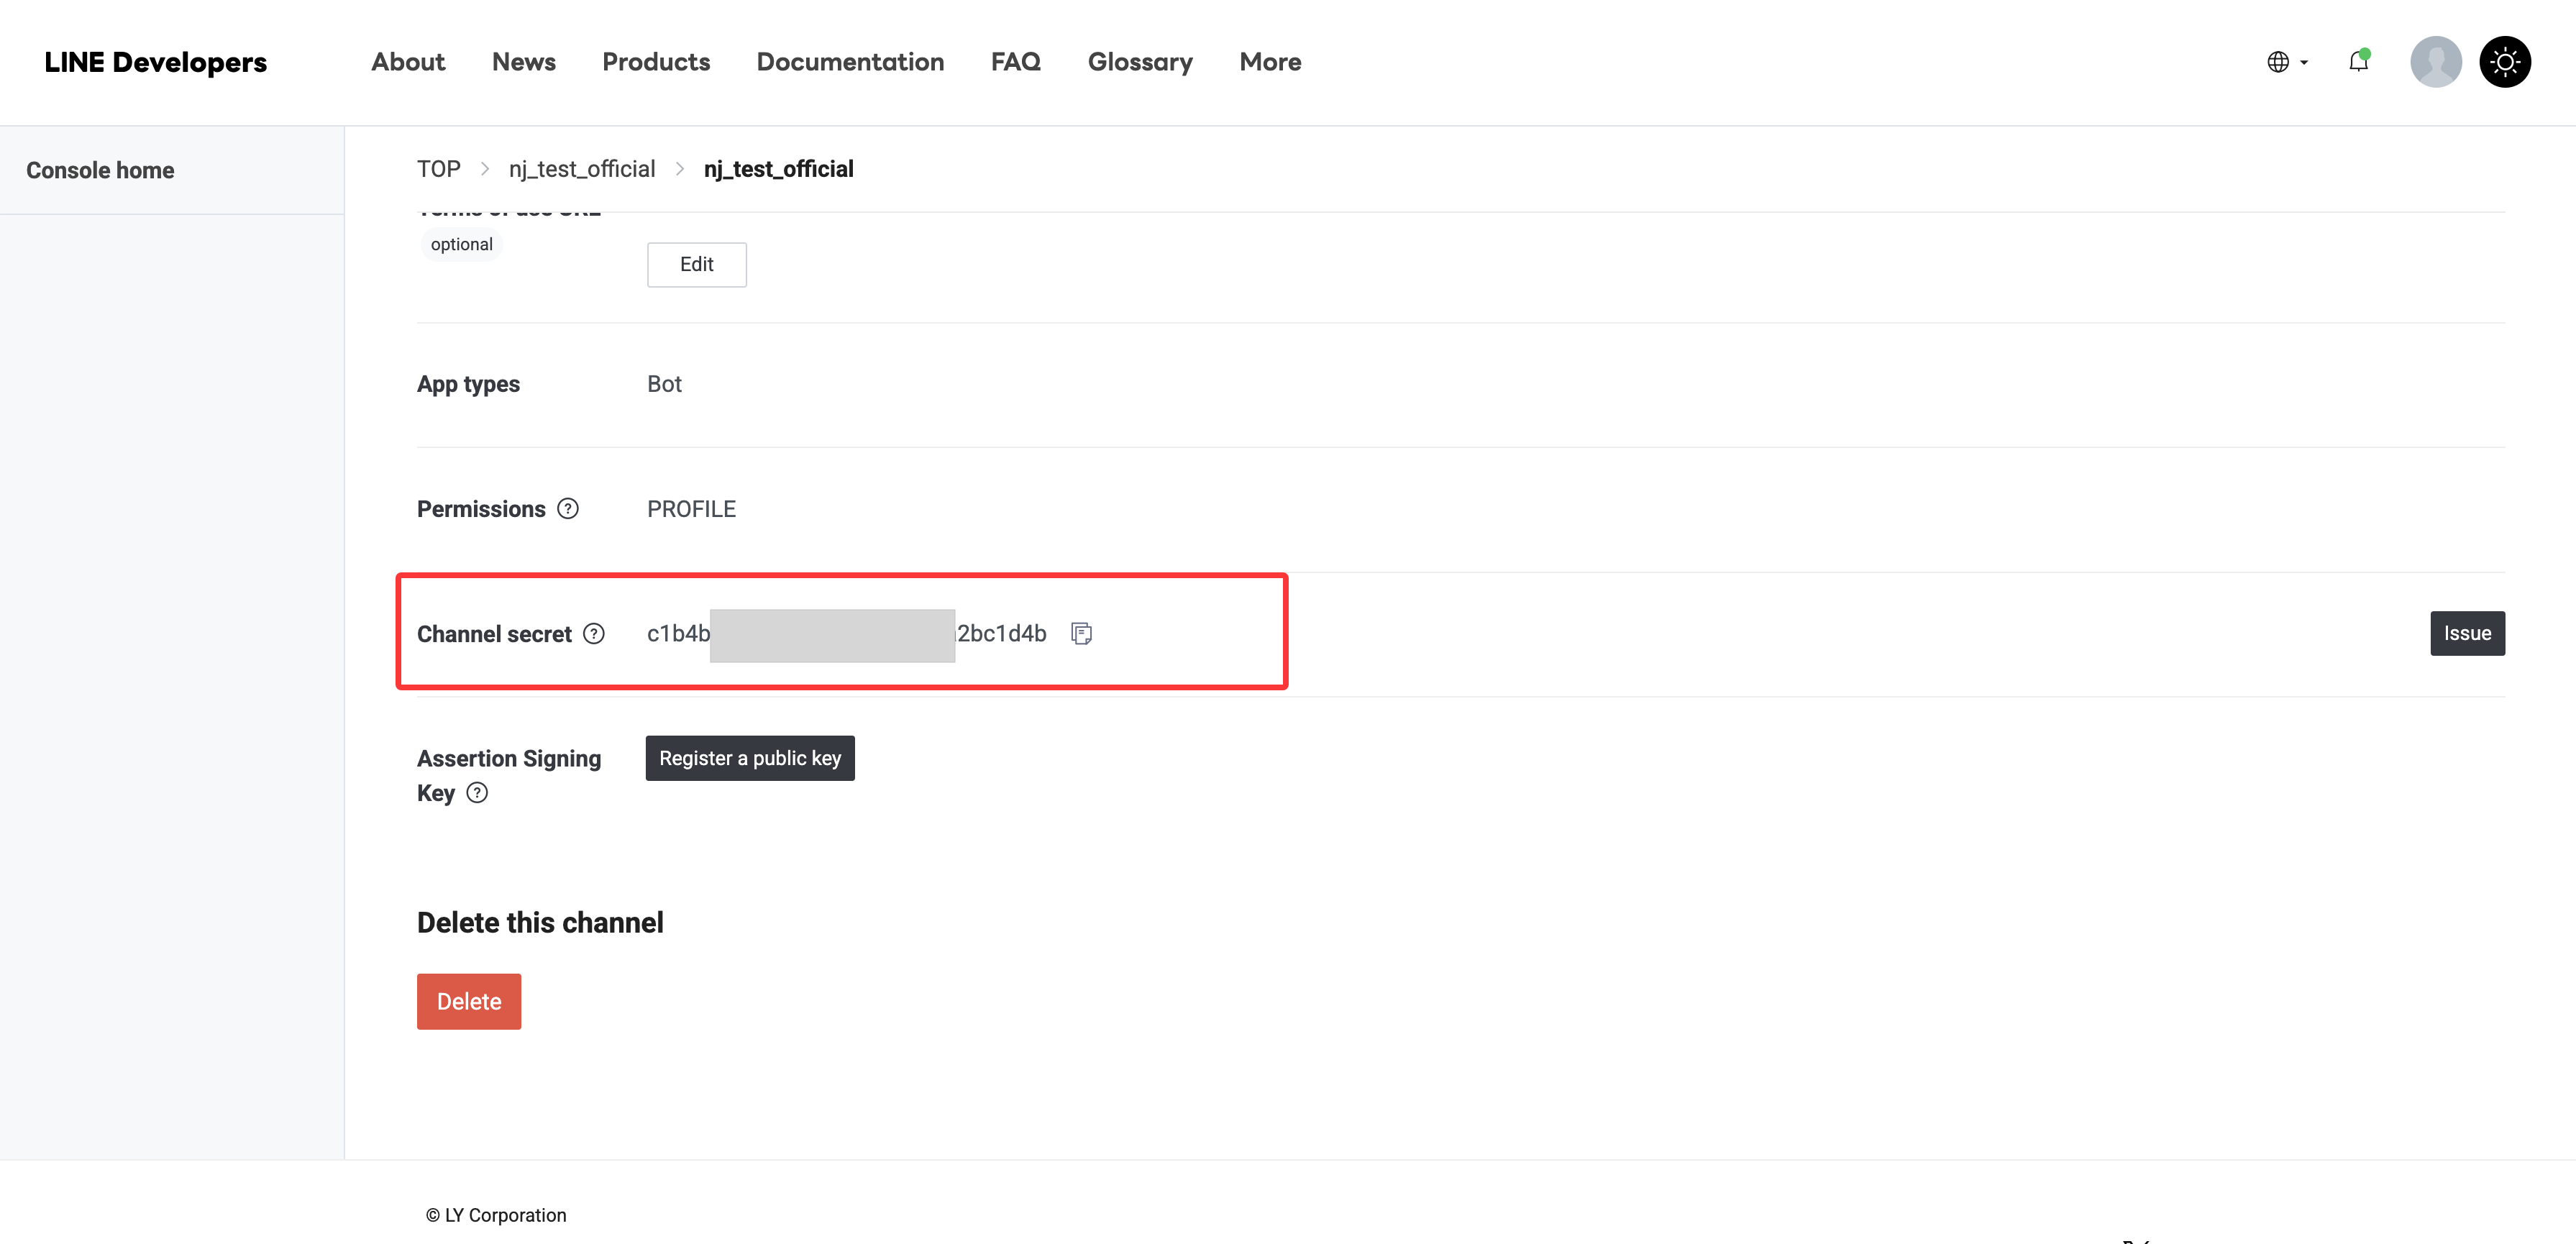Open notifications bell
Screen dimensions: 2576x1244
[2358, 61]
